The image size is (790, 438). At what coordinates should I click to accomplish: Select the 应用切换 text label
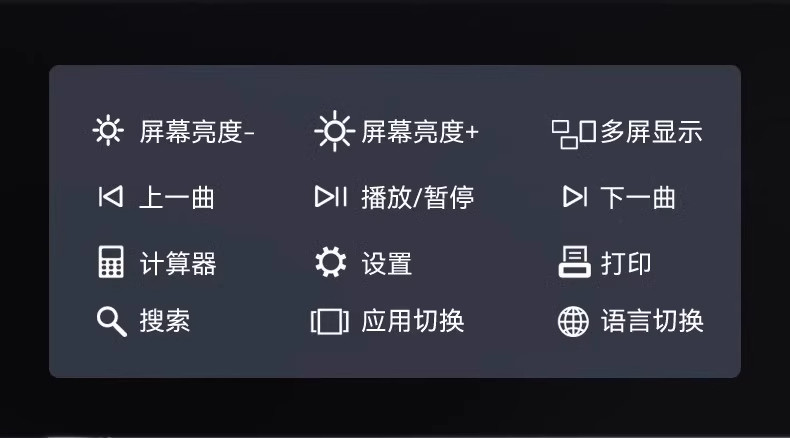413,321
